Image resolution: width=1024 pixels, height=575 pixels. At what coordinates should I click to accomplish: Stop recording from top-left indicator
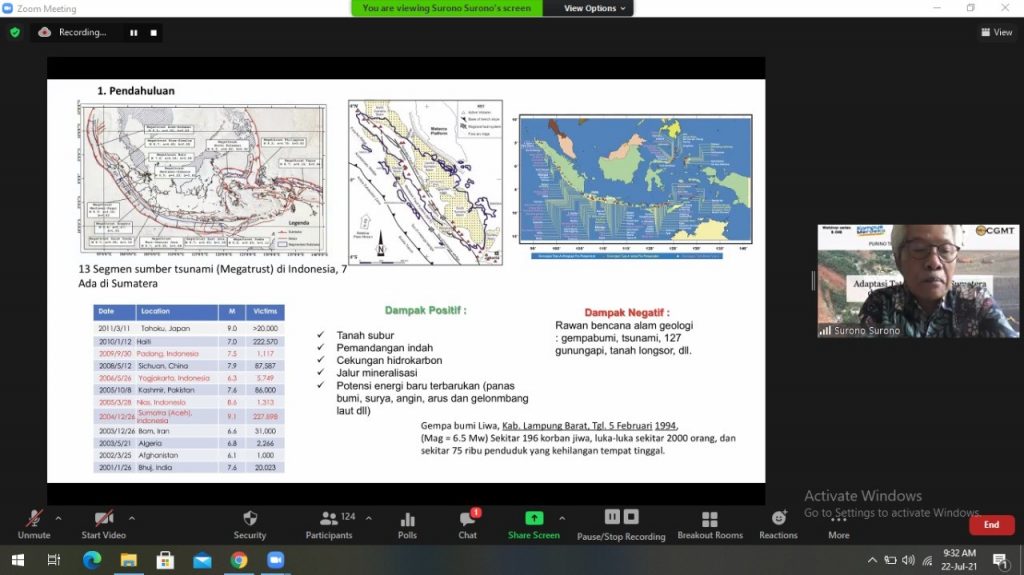coord(153,33)
